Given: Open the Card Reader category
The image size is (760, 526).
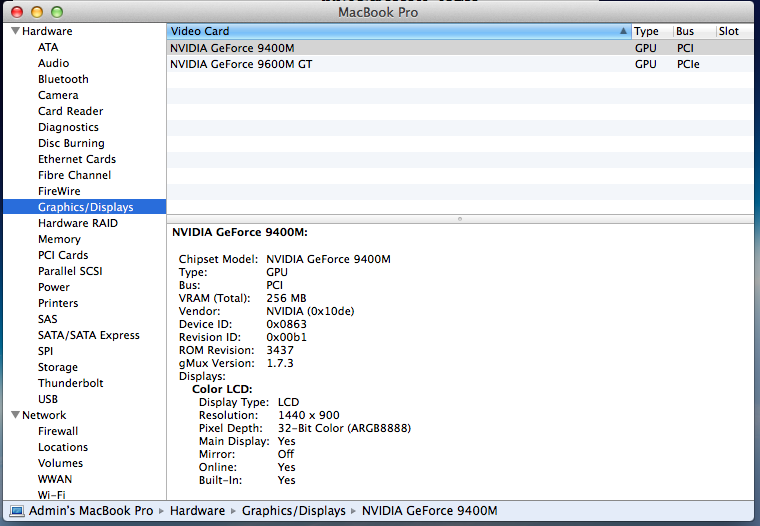Looking at the screenshot, I should [70, 111].
